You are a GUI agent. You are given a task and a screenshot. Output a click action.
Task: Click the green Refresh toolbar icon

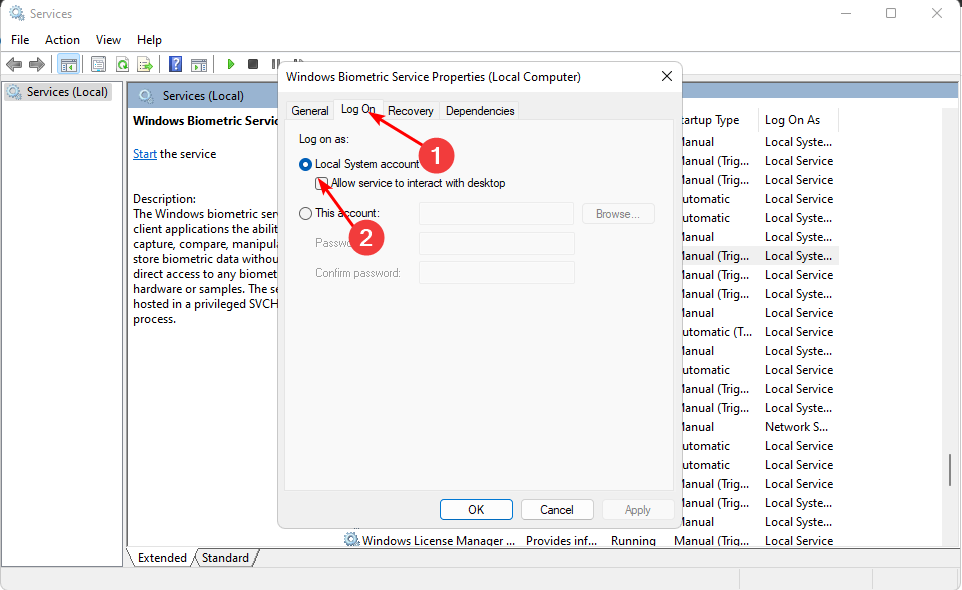coord(122,64)
